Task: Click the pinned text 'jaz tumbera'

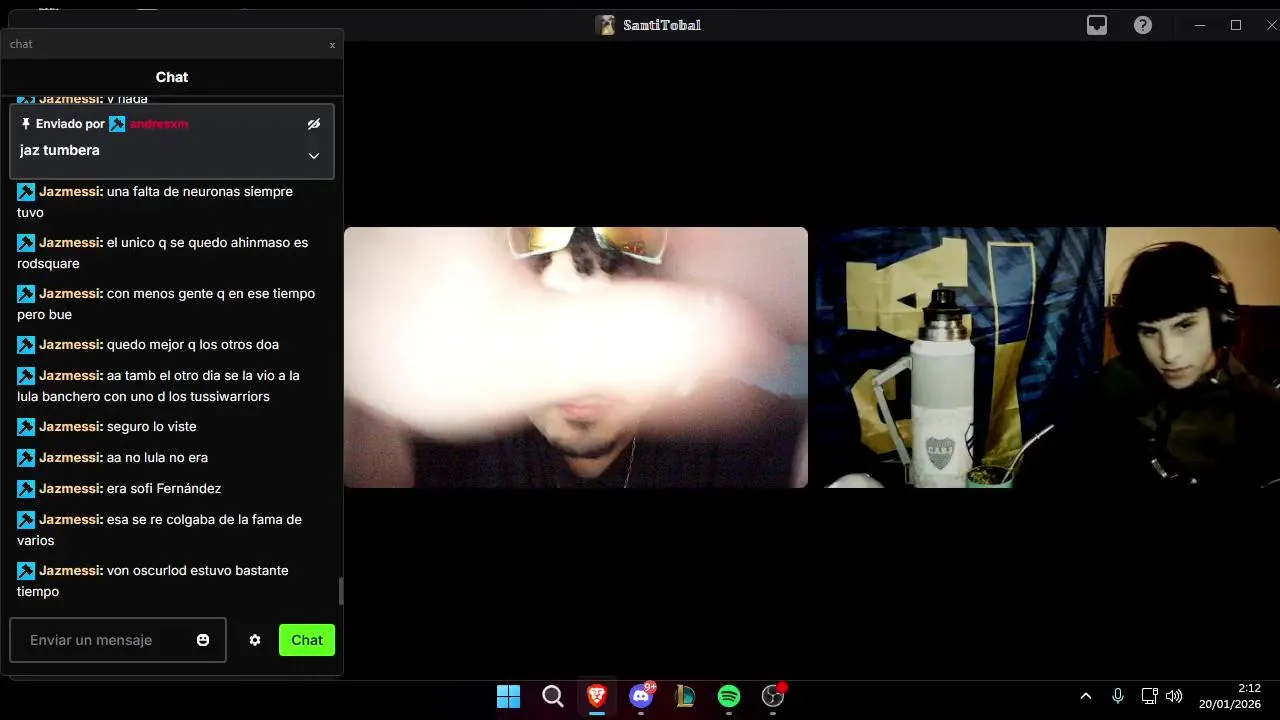Action: point(60,150)
